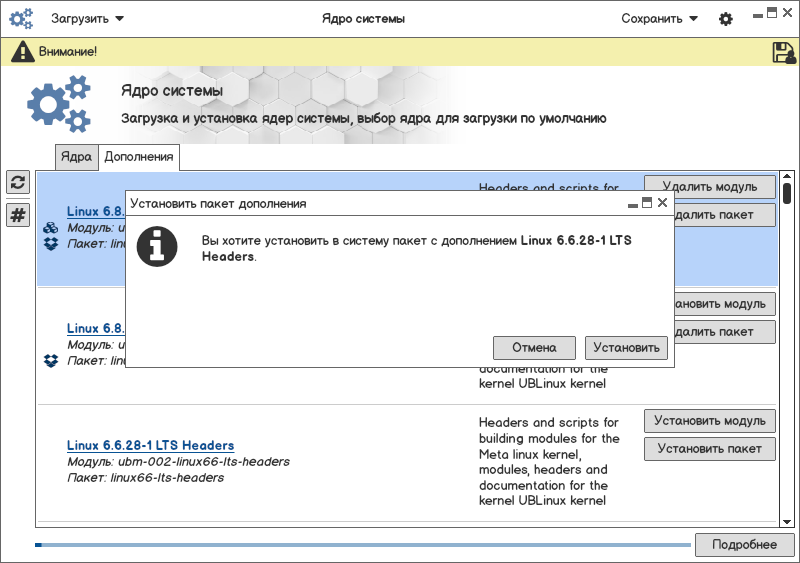
Task: Click Установить модуль for LTS Headers
Action: tap(709, 420)
